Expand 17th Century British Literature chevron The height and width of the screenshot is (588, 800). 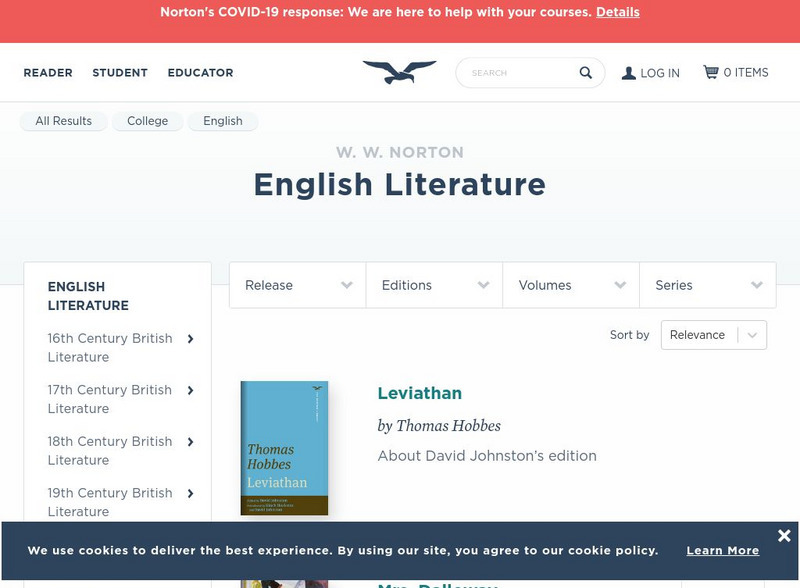[190, 391]
